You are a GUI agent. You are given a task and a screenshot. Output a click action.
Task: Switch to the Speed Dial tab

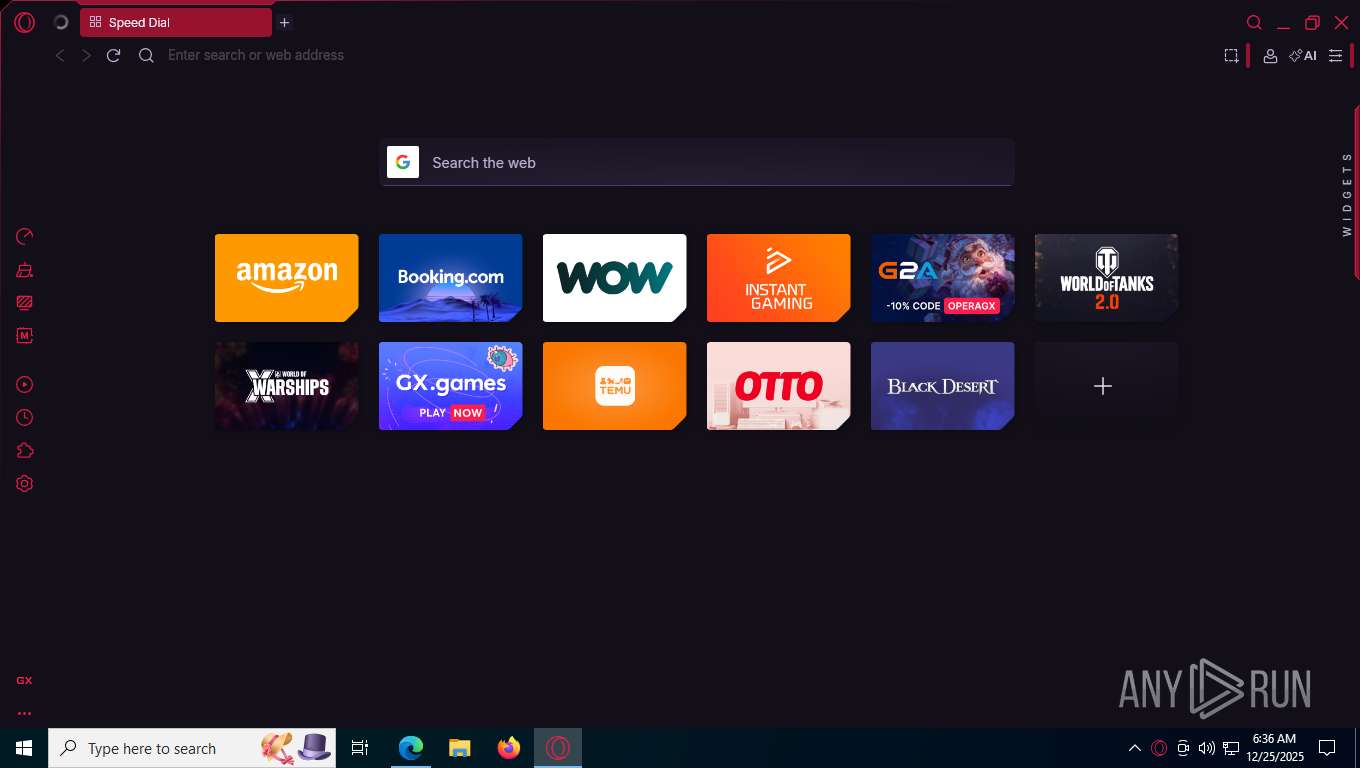point(176,22)
